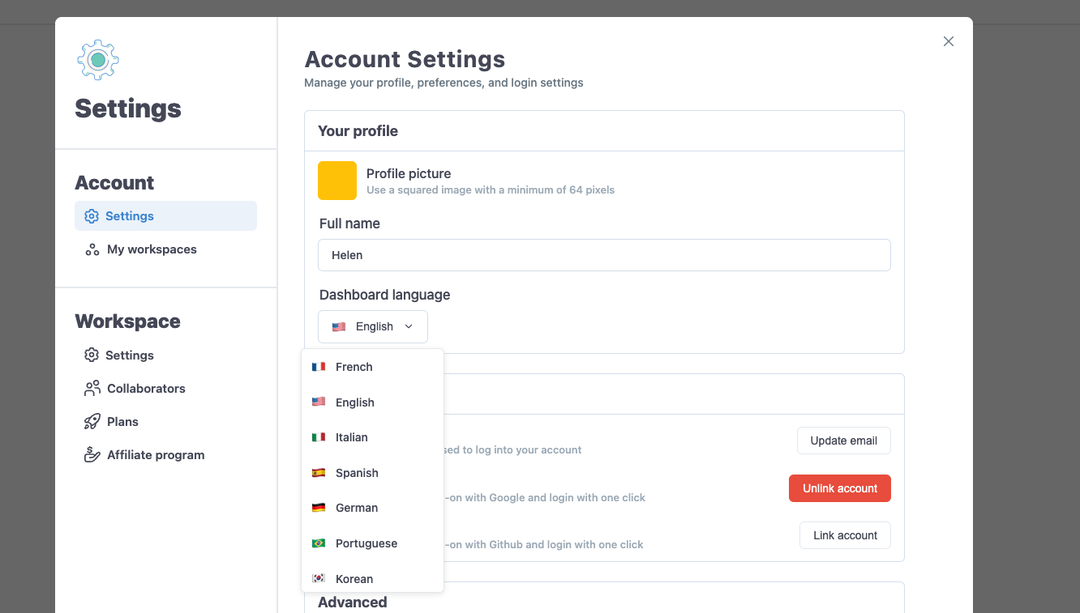
Task: Click the My workspaces nodes icon
Action: [92, 249]
